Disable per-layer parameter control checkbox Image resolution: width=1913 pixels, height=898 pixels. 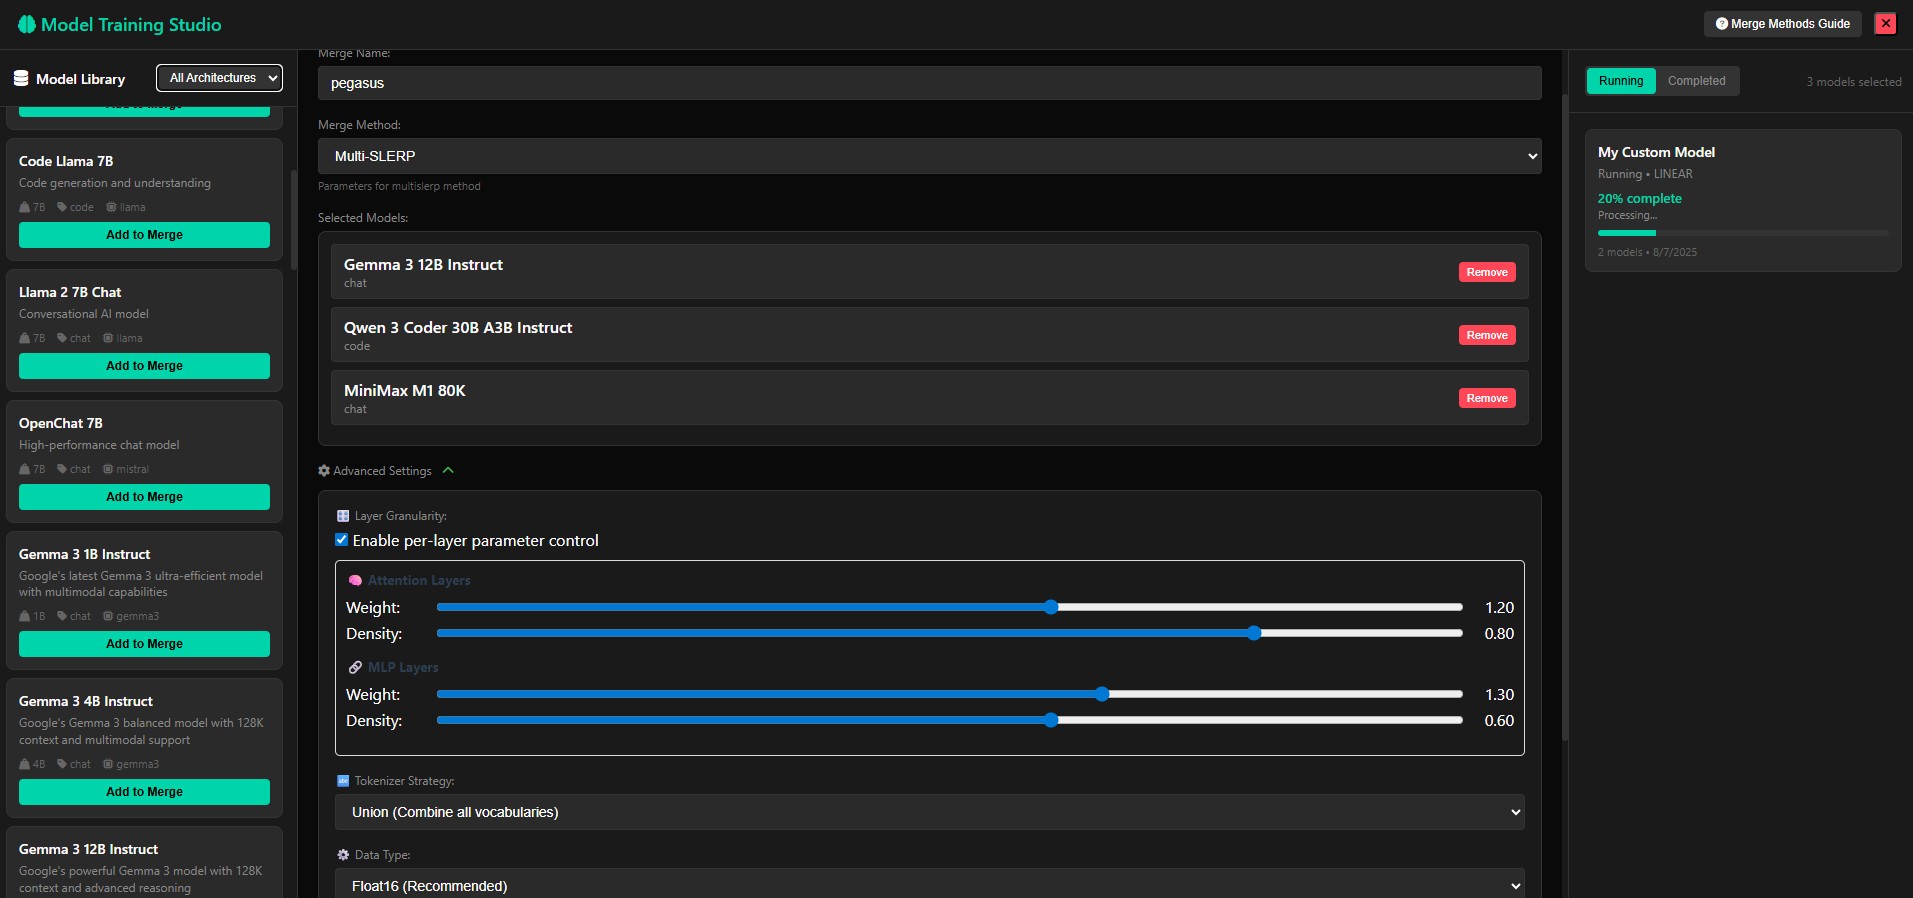342,540
